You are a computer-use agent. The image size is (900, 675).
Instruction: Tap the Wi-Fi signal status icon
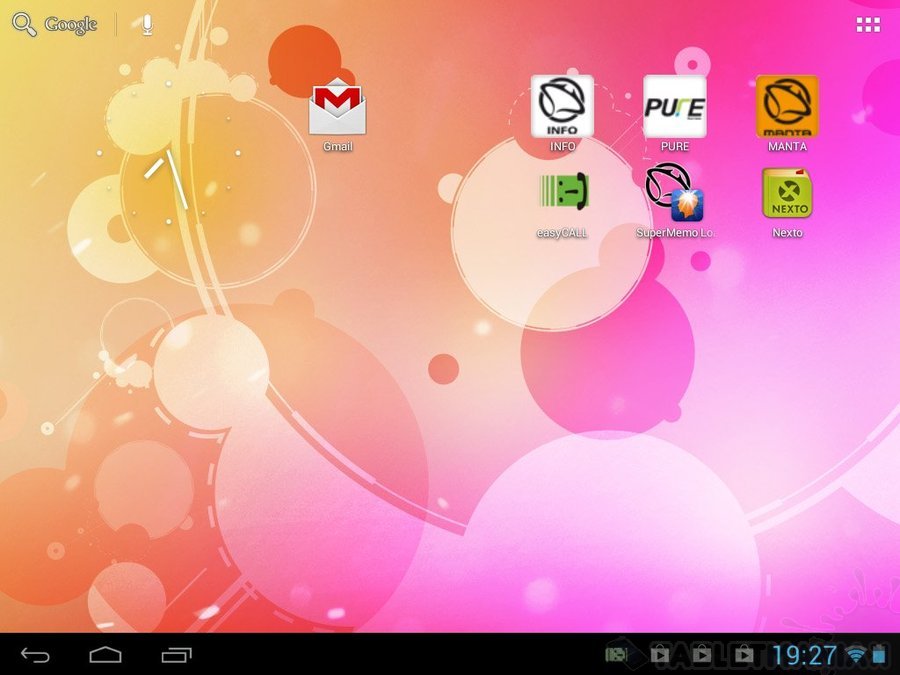coord(856,655)
